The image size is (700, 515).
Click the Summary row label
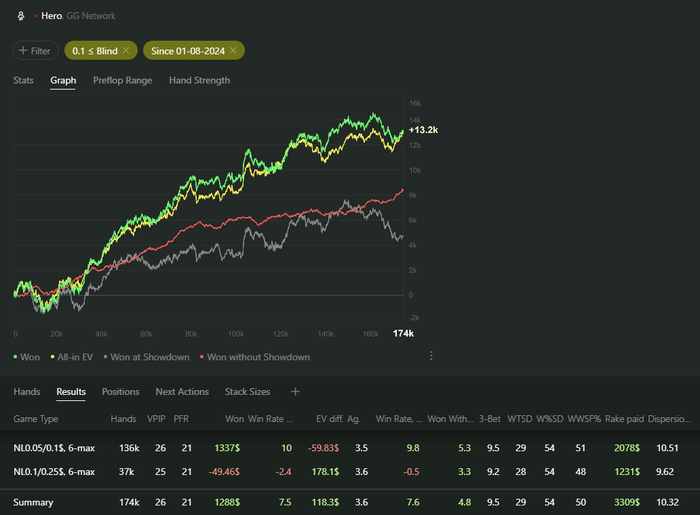33,502
